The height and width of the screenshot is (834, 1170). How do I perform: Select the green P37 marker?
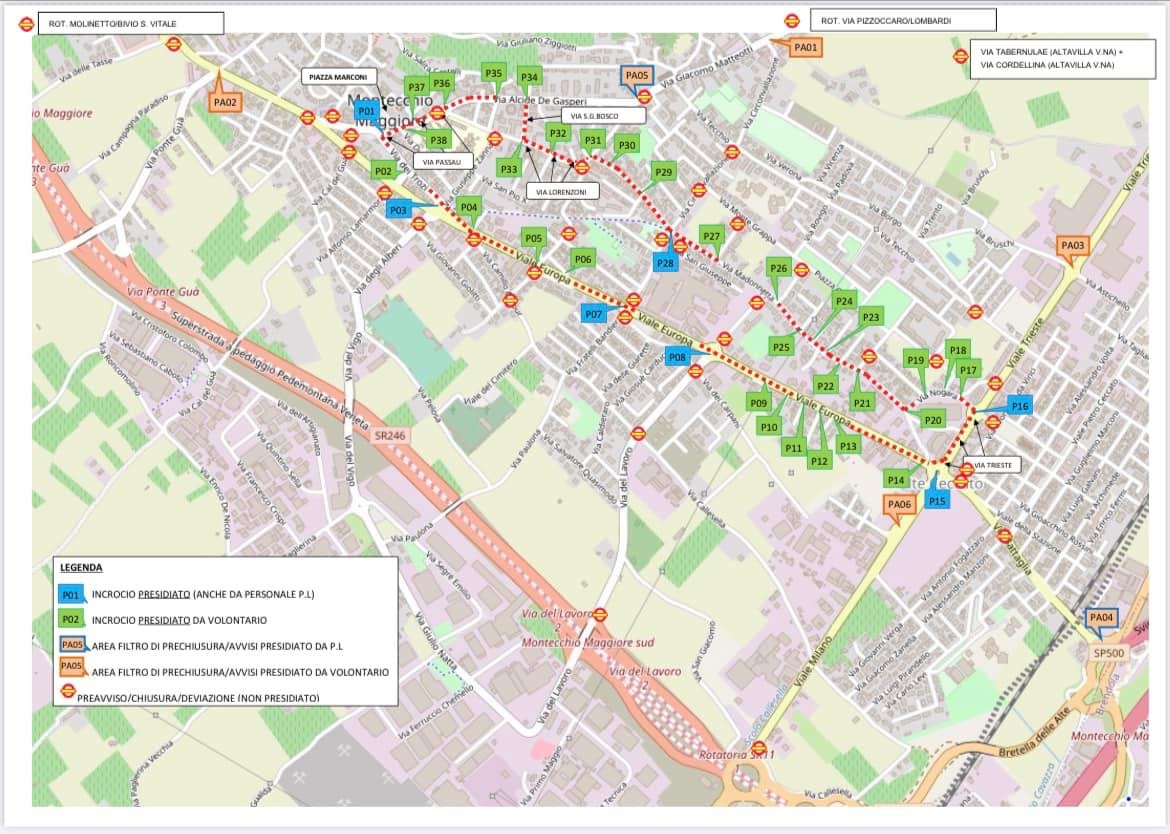(x=416, y=87)
